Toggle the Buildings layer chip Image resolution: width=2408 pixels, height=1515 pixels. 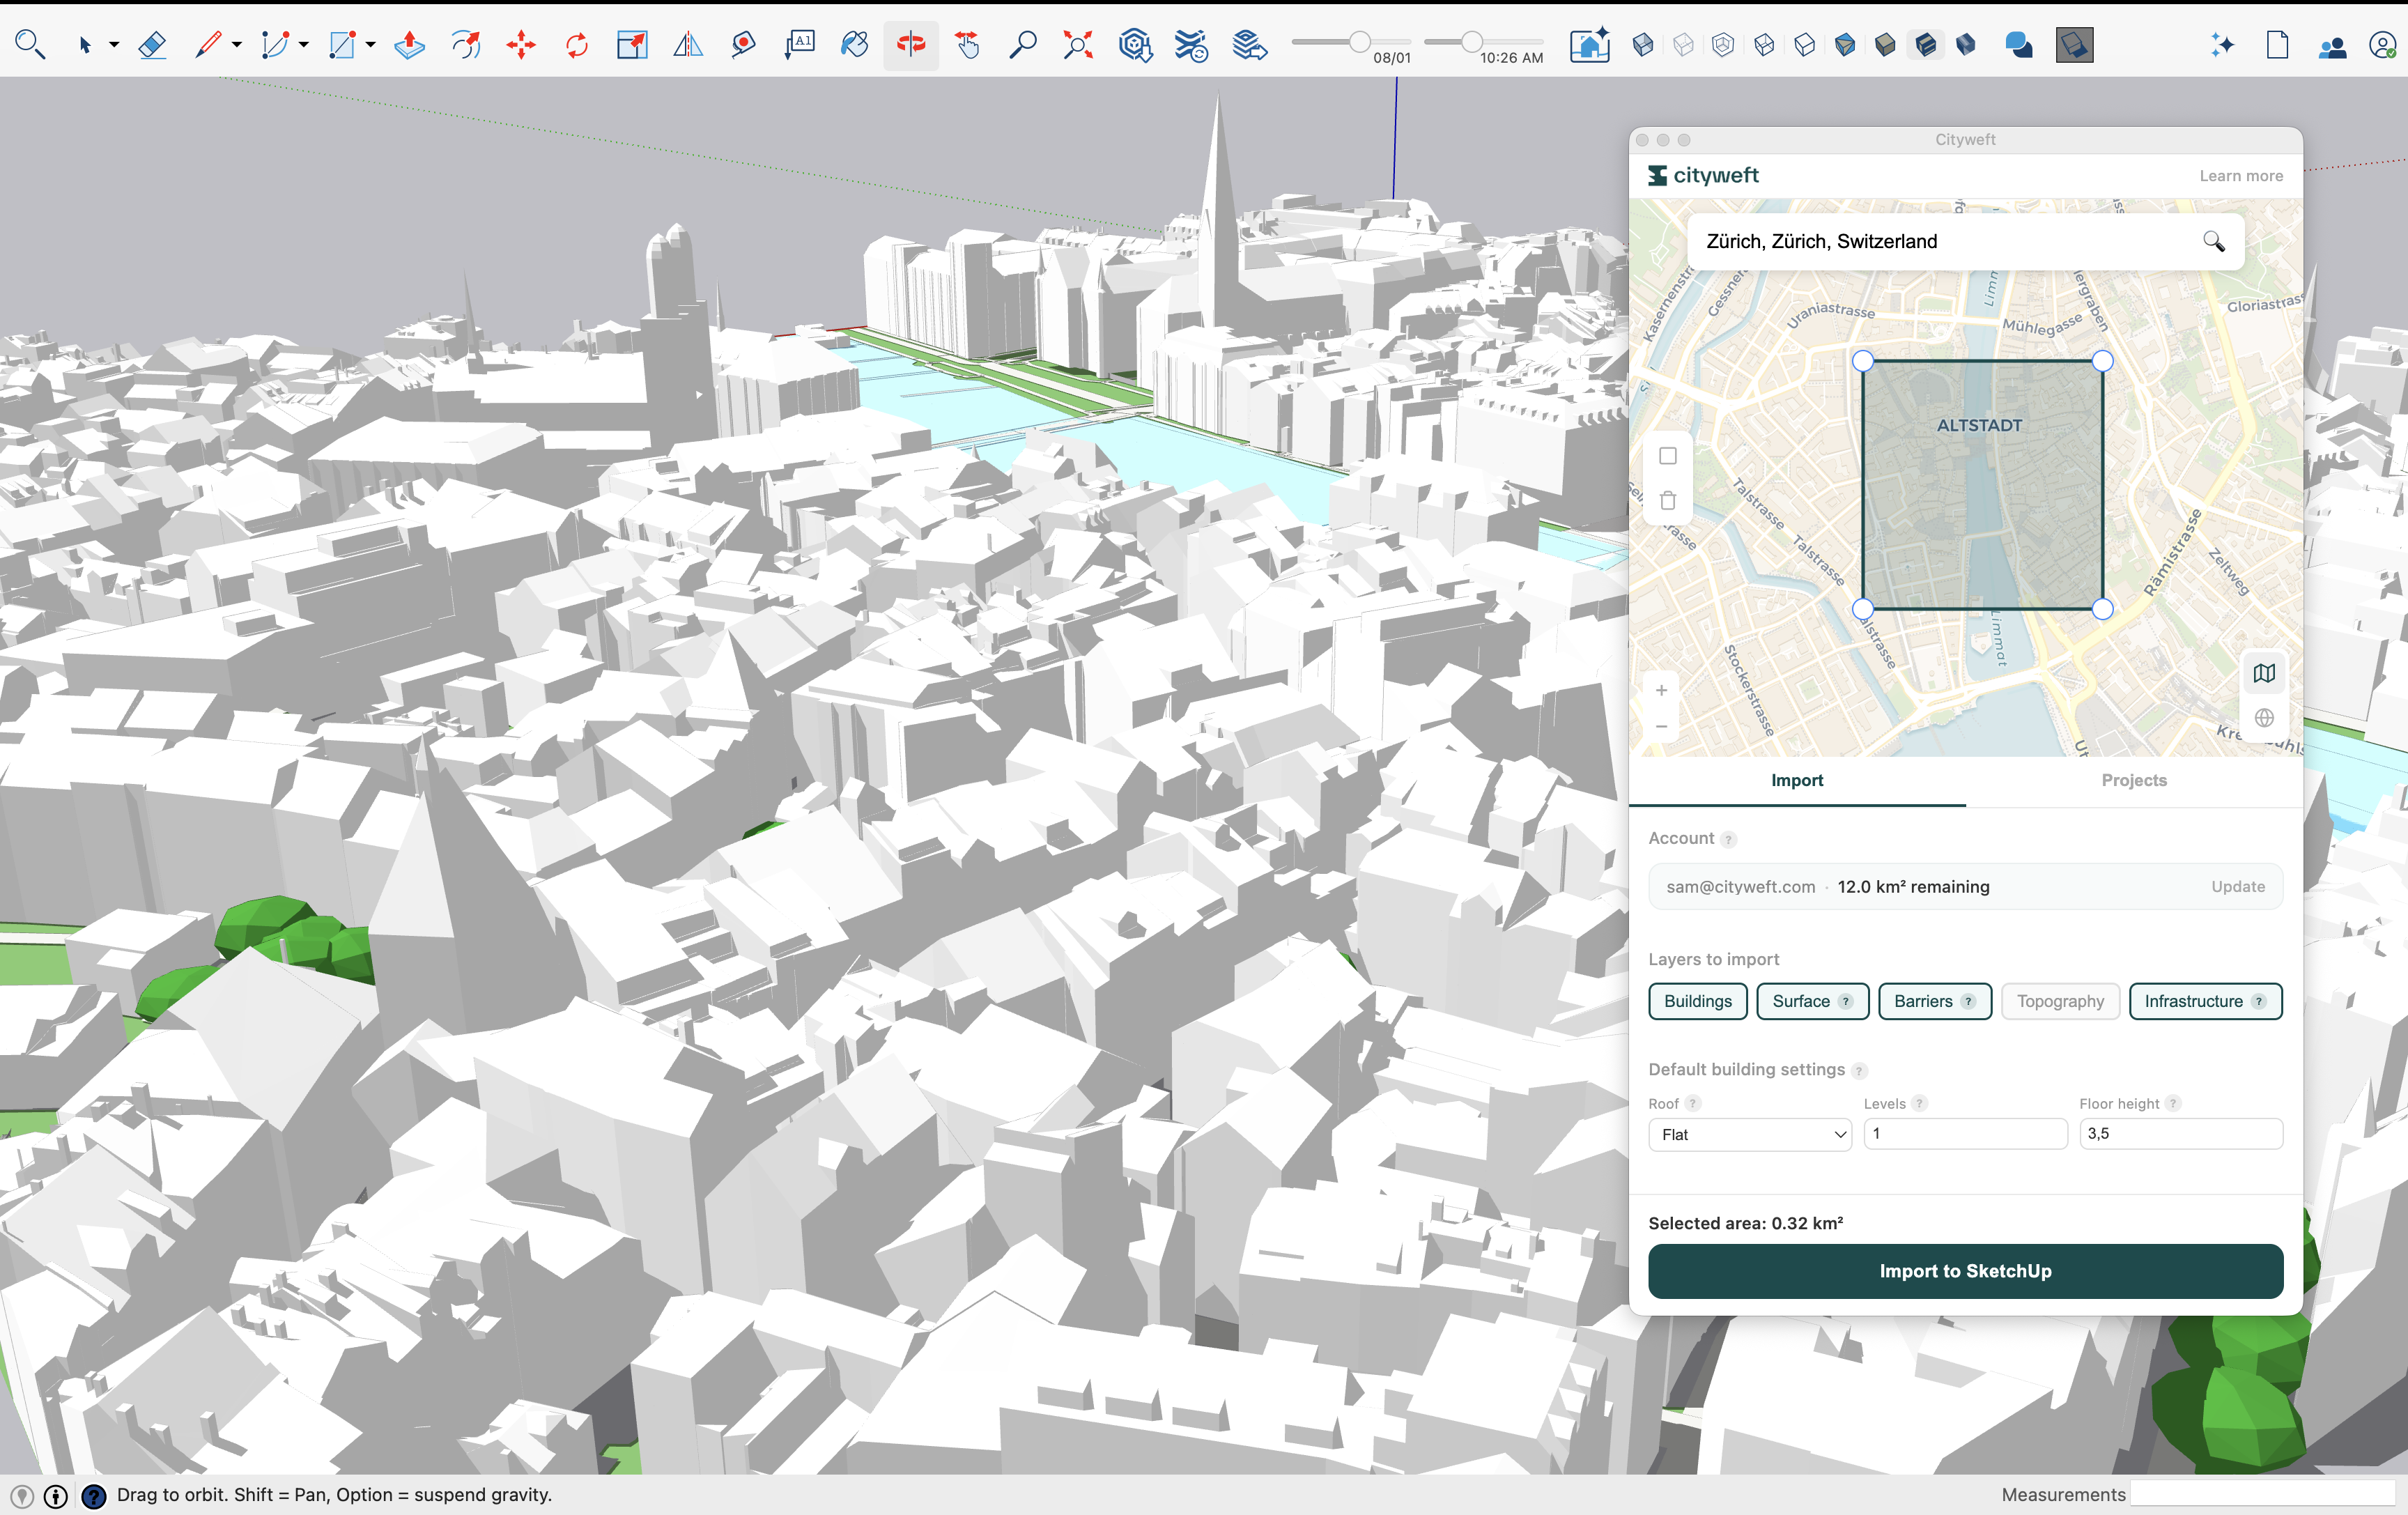[x=1697, y=1001]
